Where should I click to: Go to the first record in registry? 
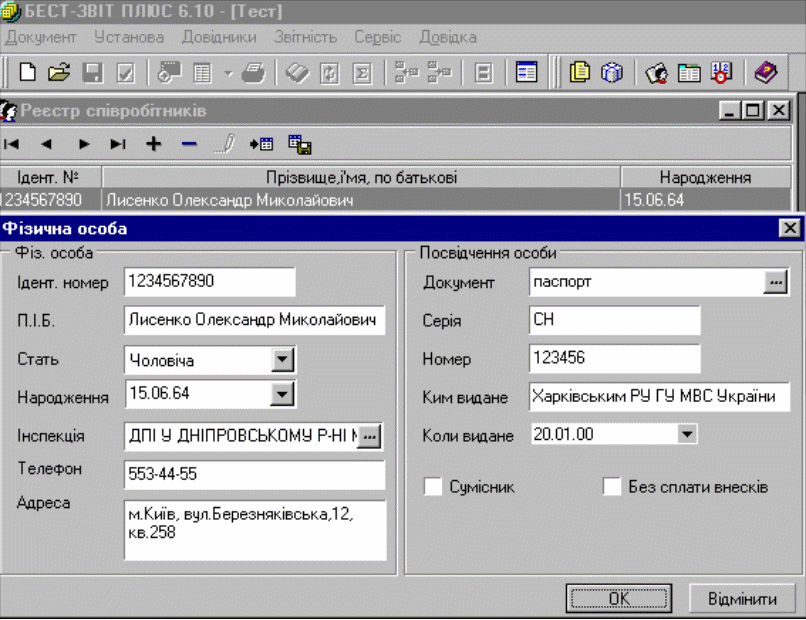(13, 144)
